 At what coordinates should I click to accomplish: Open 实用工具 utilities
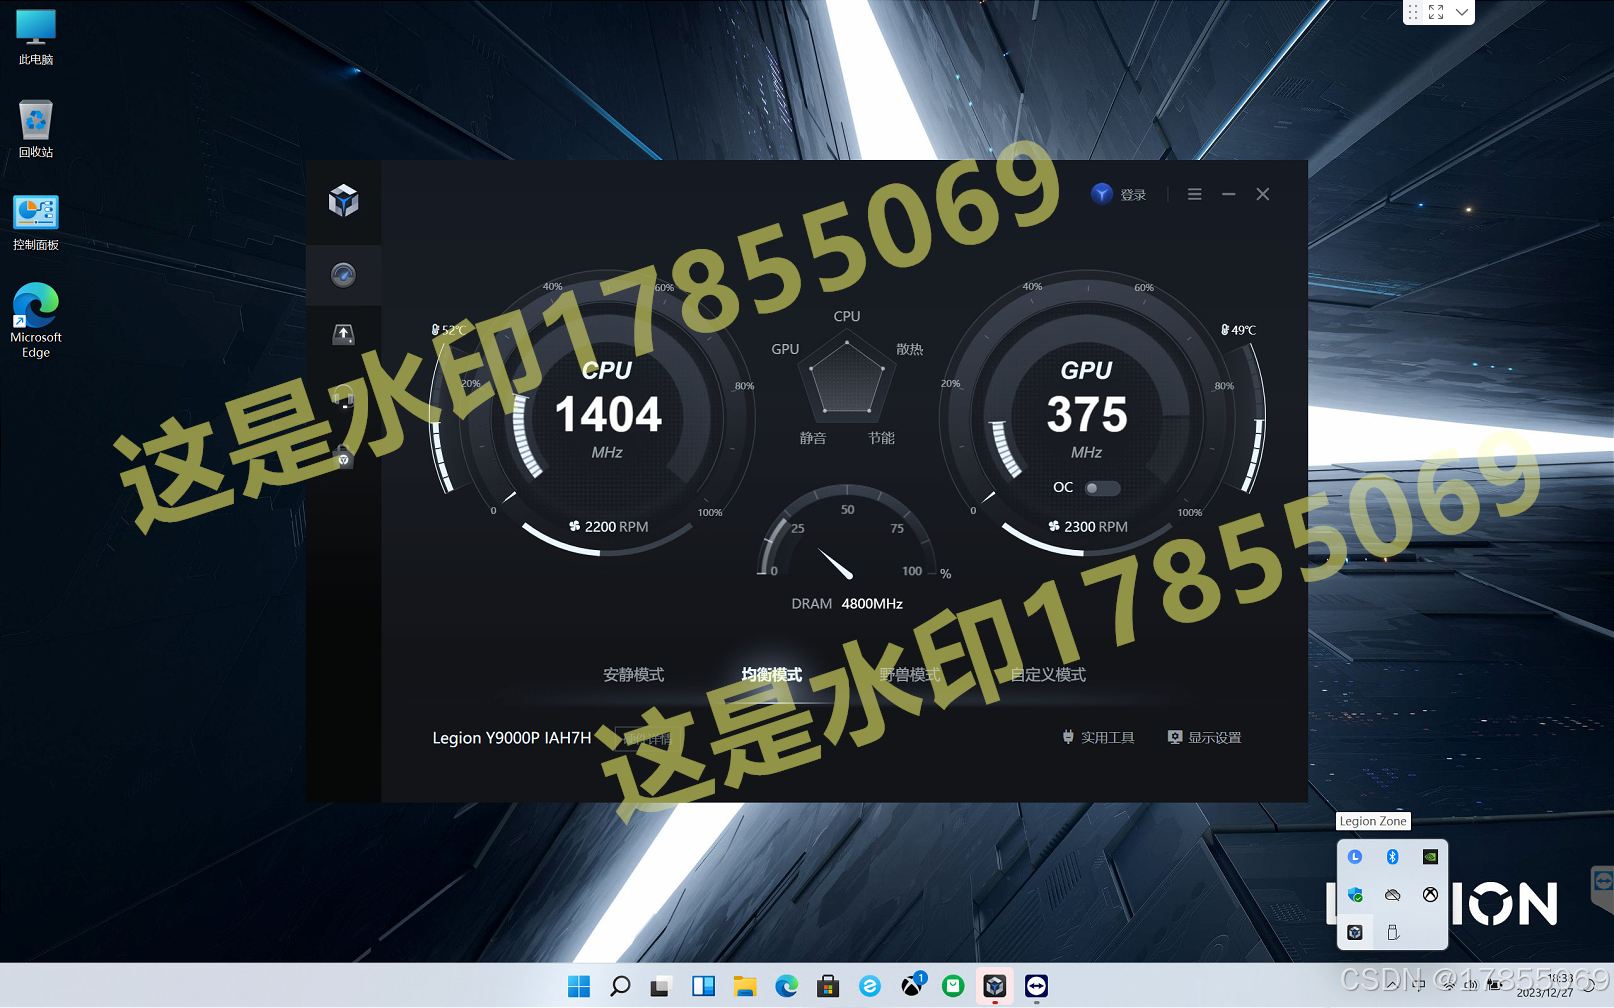pos(1098,738)
